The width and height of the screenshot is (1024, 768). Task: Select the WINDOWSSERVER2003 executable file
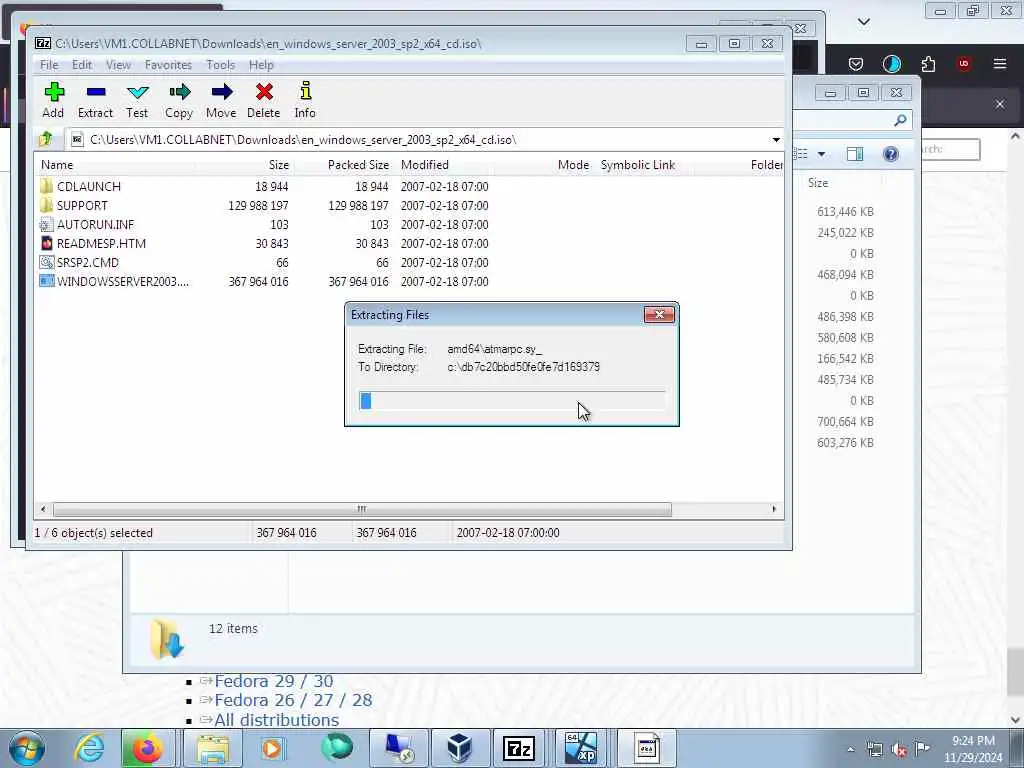pyautogui.click(x=123, y=281)
